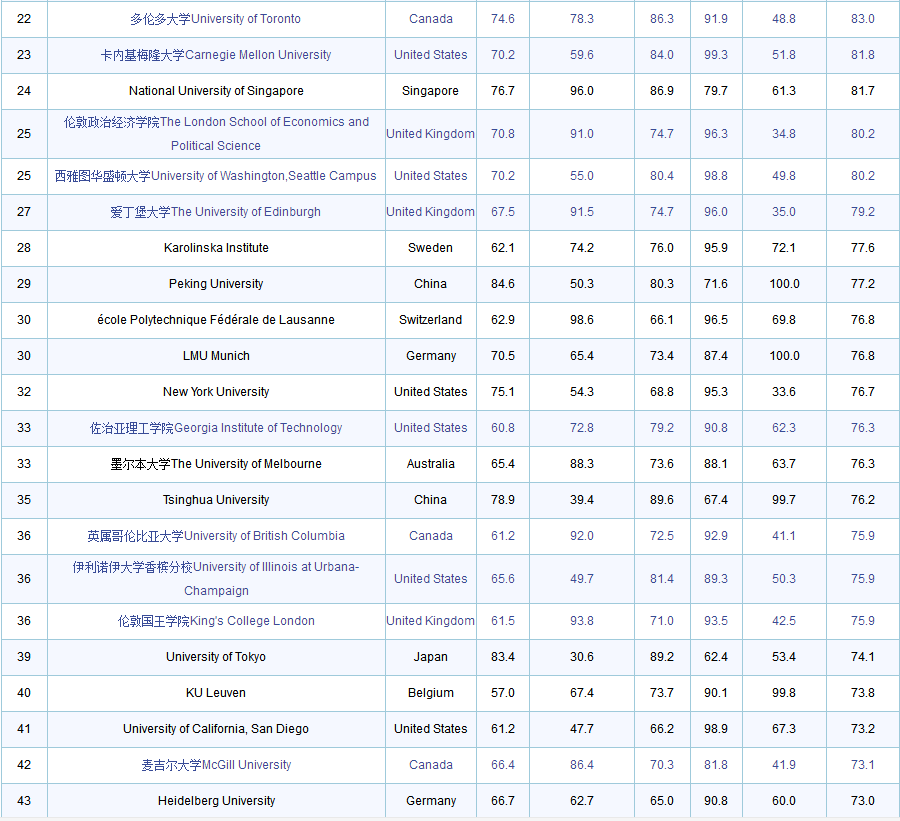Click The University of Edinburgh link

215,212
